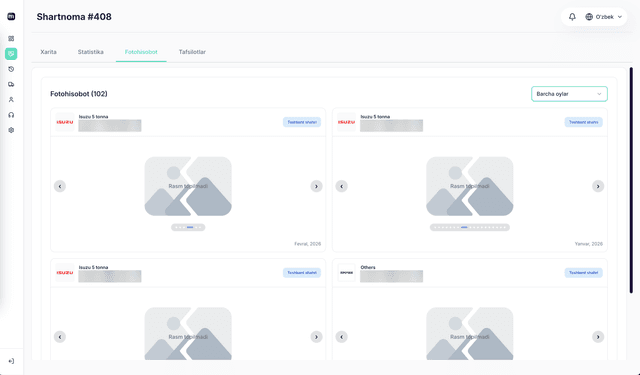
Task: Click Toshkent shahri badge on lower Isuzu card
Action: tap(302, 273)
